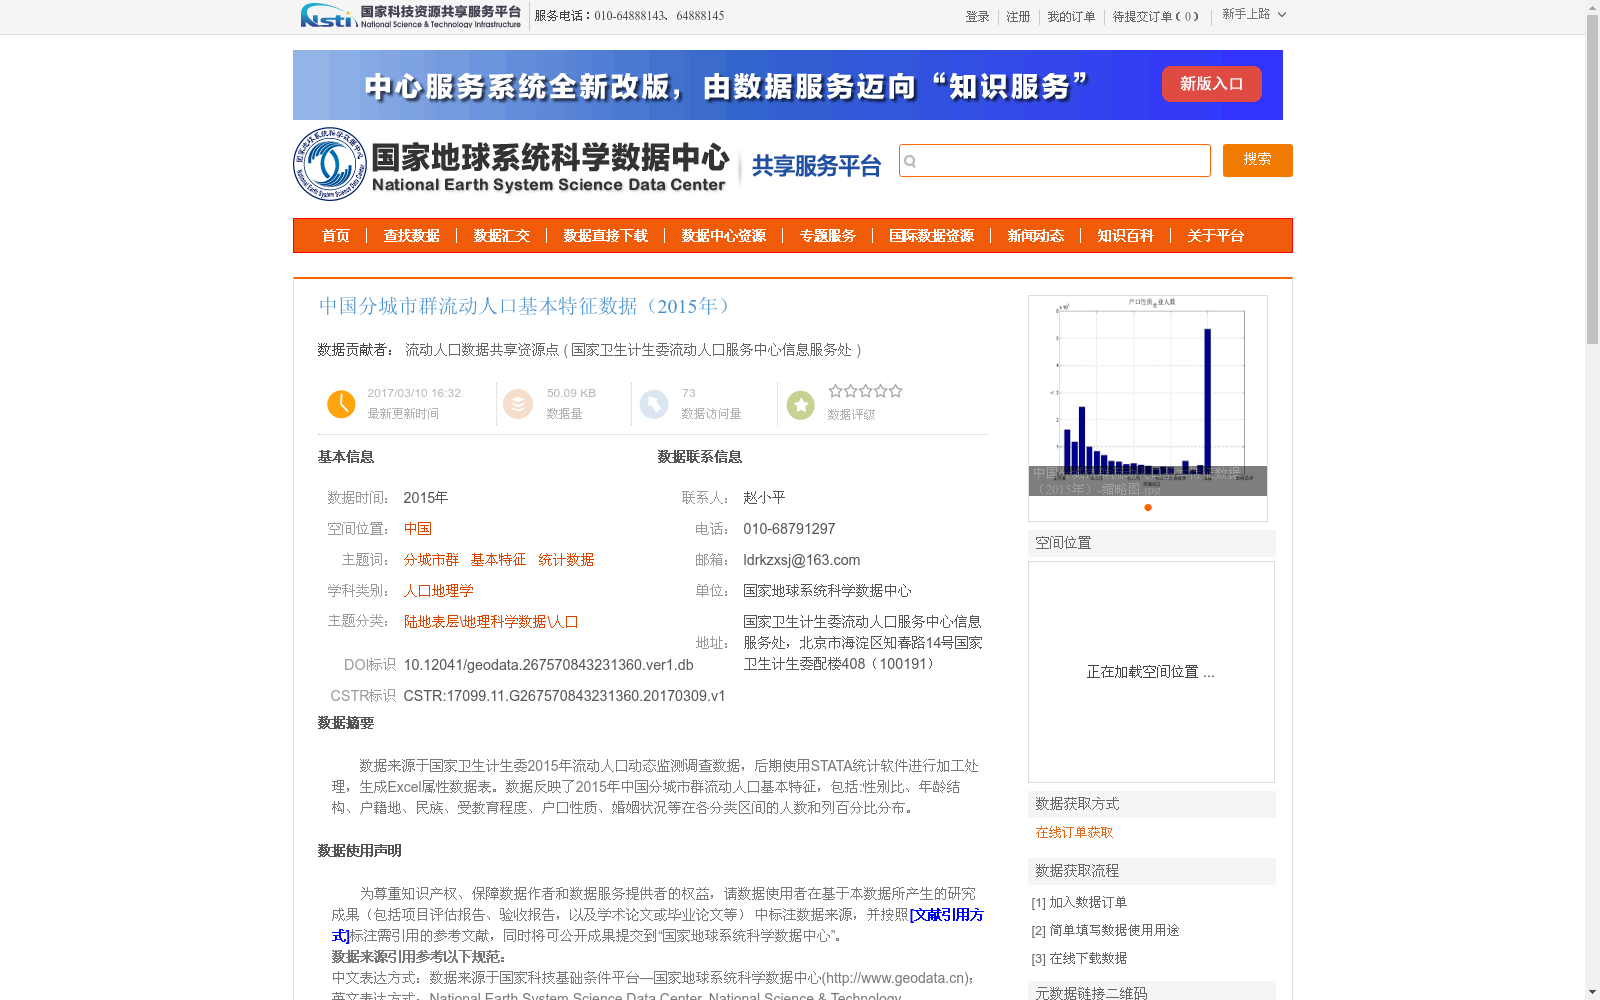
Task: Open the 首页 menu item
Action: pos(336,236)
